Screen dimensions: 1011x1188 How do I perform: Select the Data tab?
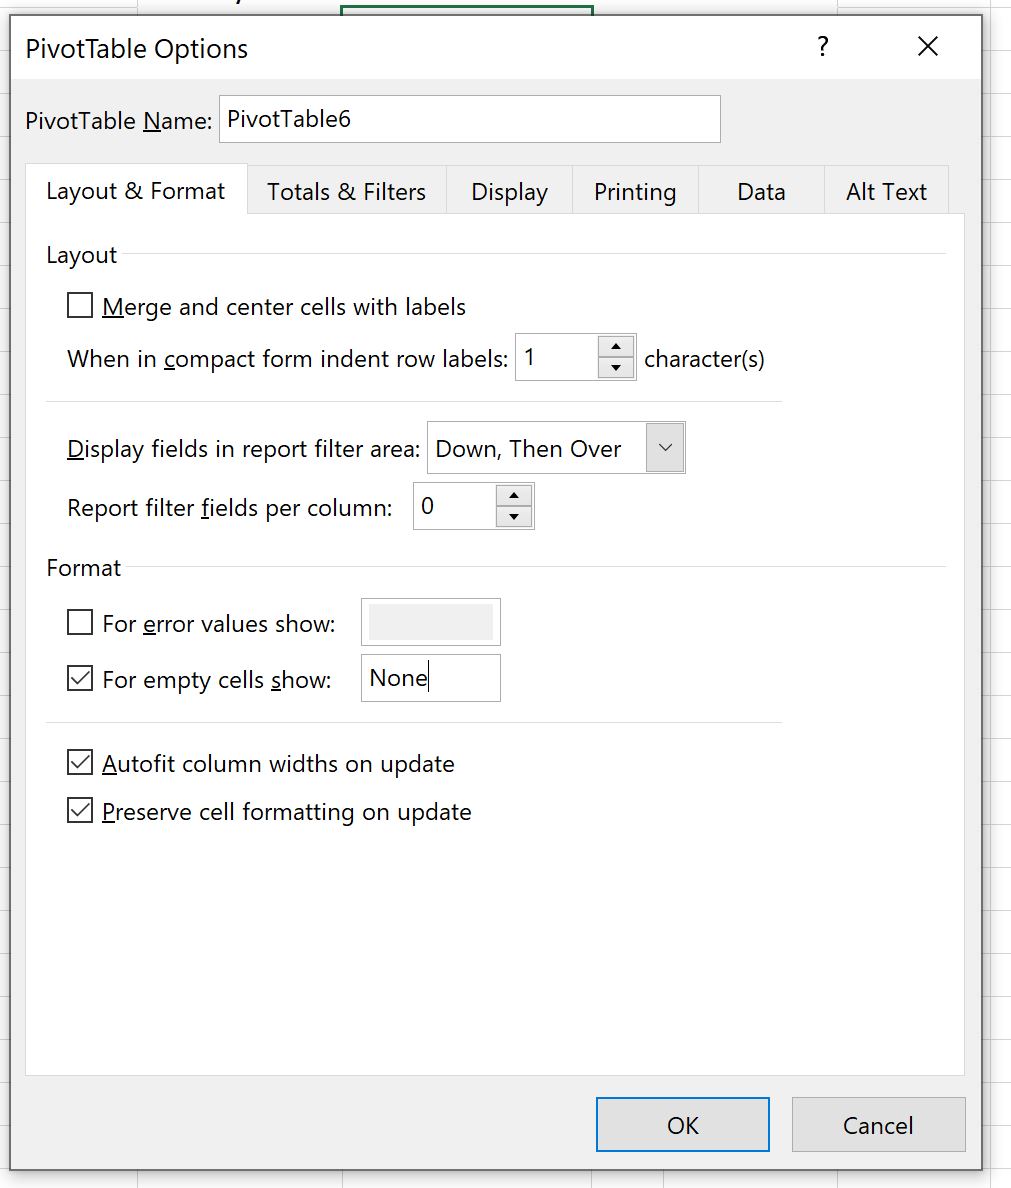[761, 192]
